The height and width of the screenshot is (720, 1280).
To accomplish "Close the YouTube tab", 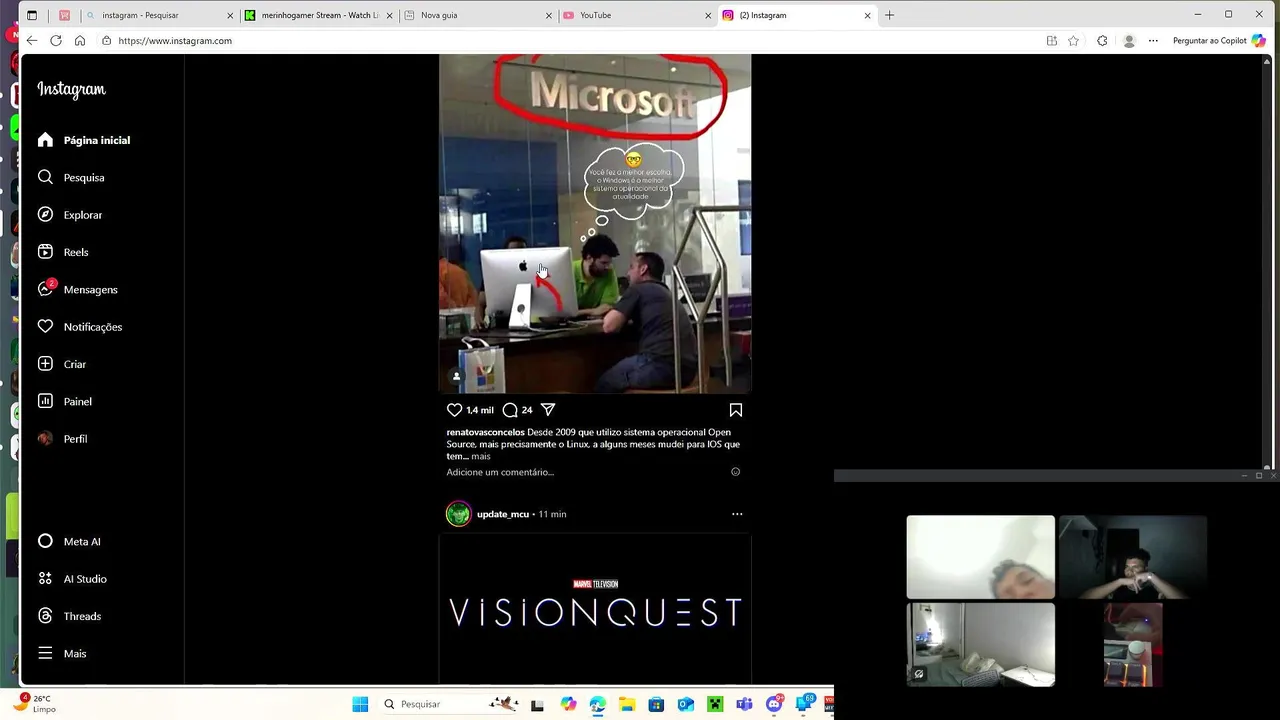I will point(708,15).
